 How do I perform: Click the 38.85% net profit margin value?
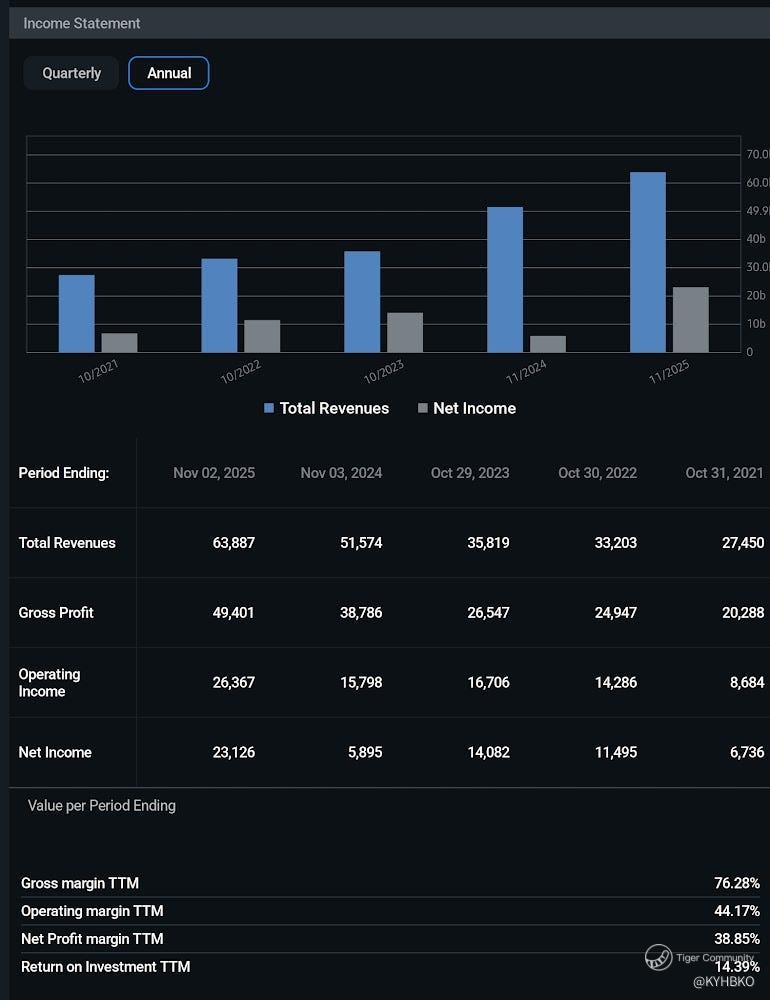pos(737,939)
